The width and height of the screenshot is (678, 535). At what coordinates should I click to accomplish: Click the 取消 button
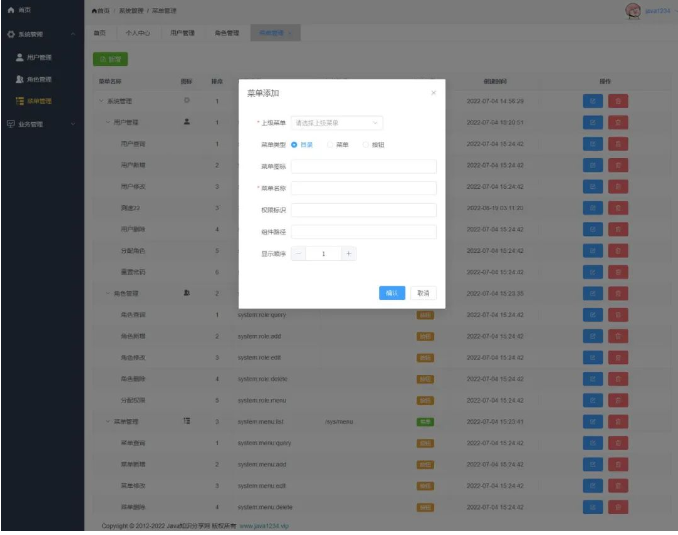click(x=423, y=293)
